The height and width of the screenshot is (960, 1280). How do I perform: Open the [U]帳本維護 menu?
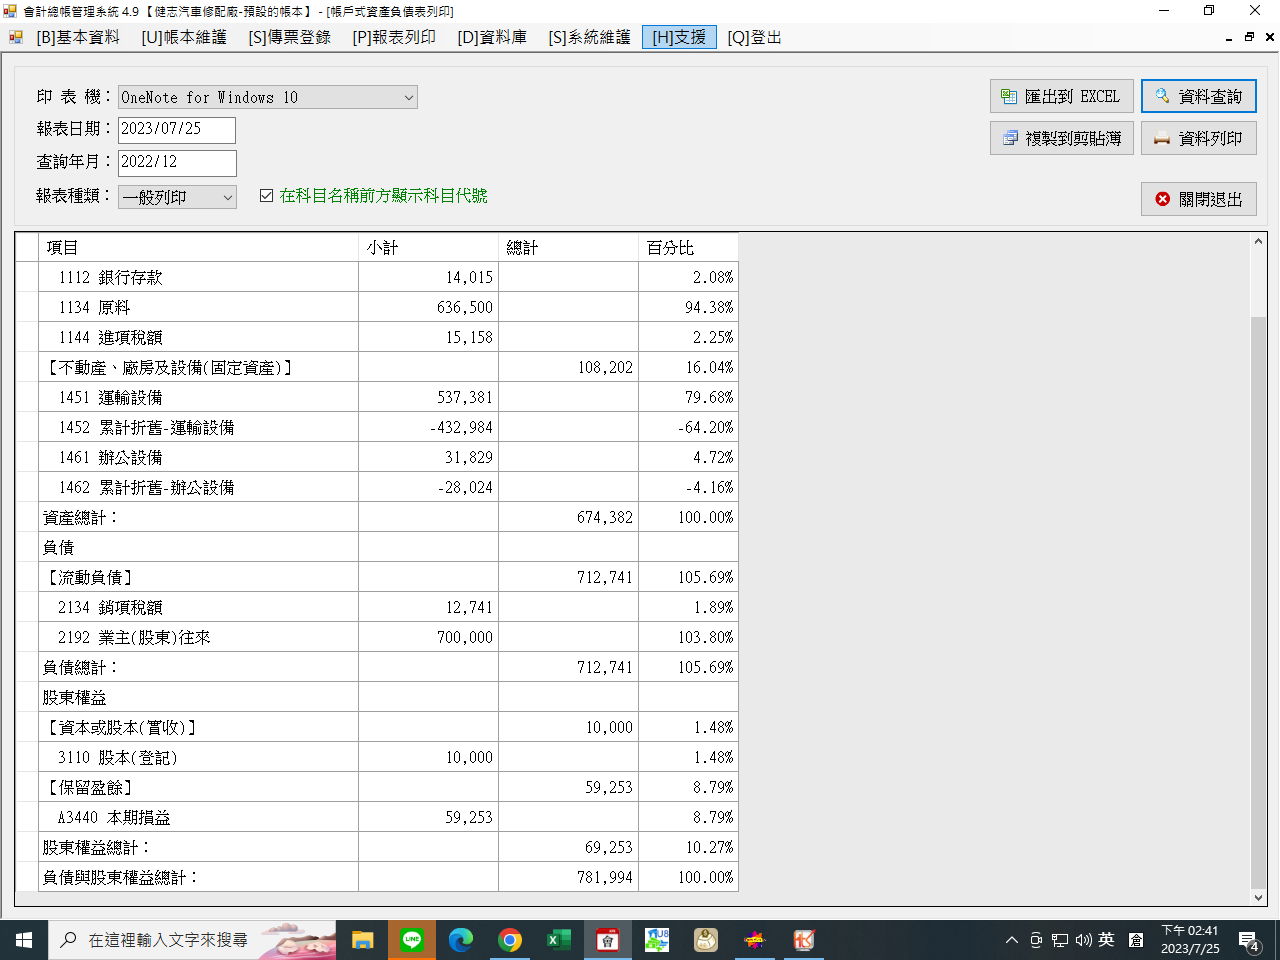click(184, 37)
